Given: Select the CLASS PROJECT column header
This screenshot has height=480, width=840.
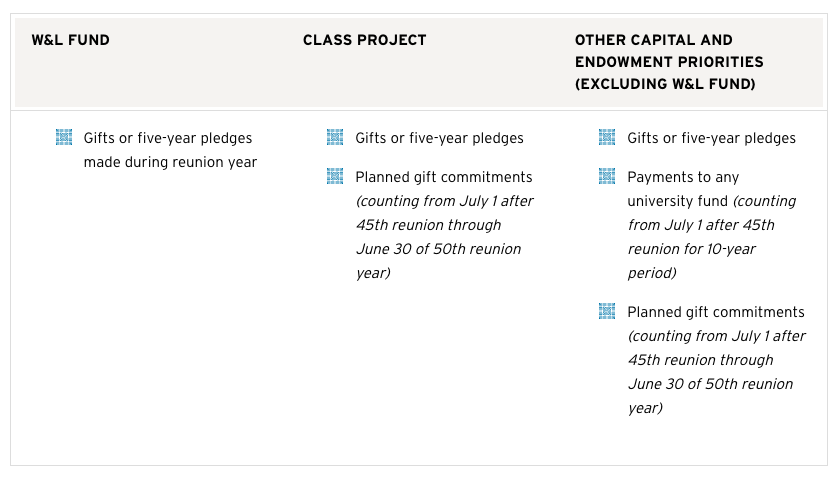Looking at the screenshot, I should 364,40.
